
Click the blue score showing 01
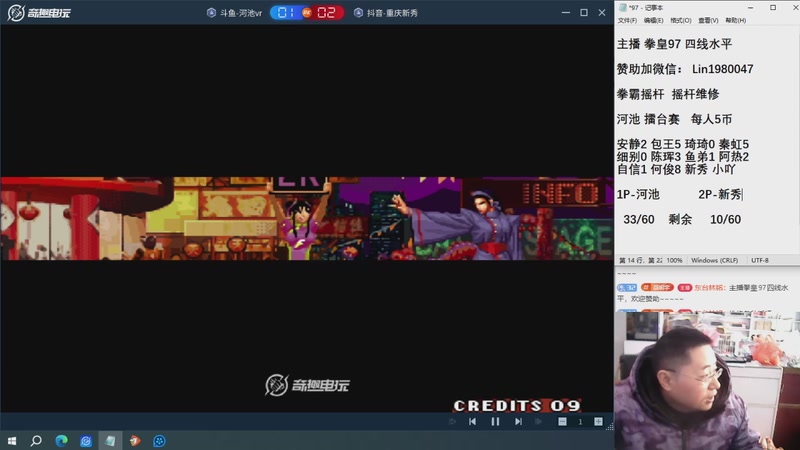(286, 13)
